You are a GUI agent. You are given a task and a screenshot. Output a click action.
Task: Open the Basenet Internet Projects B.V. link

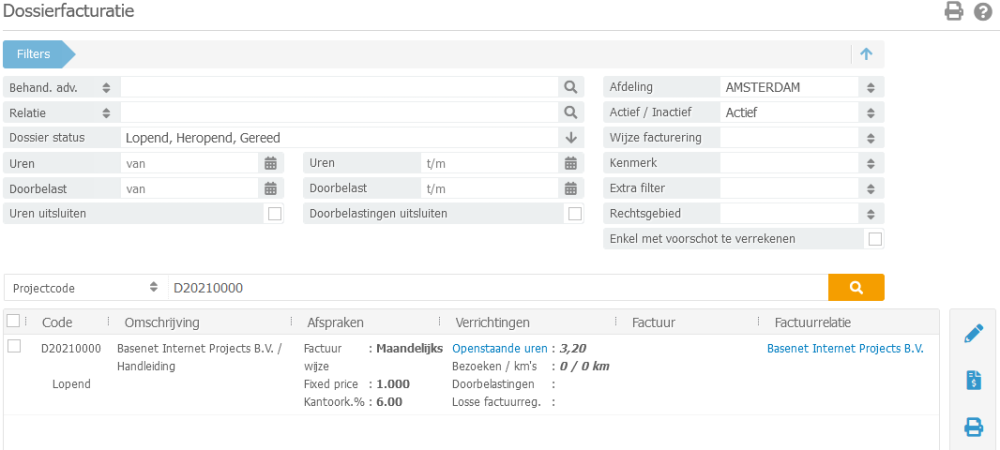tap(845, 349)
